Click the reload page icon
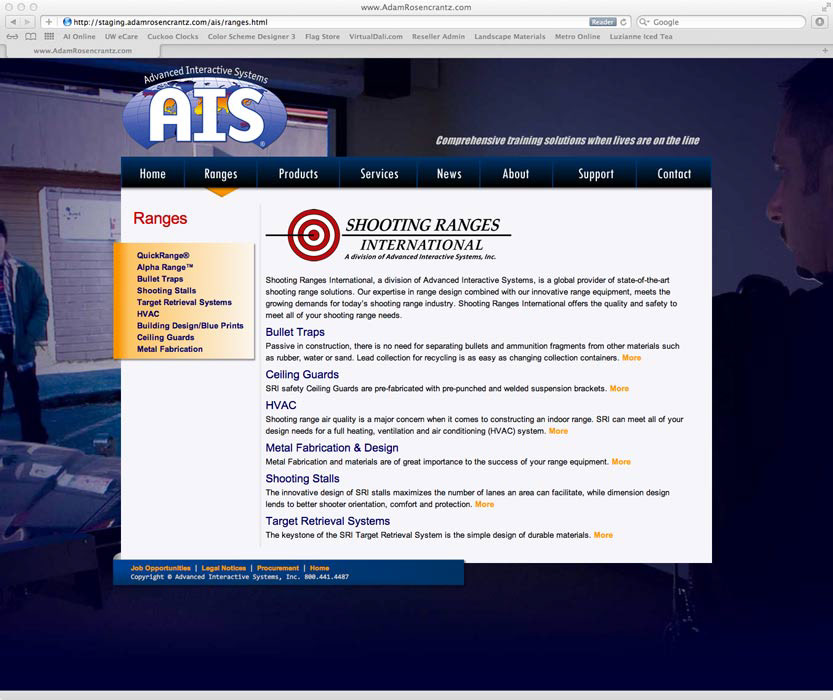833x700 pixels. [624, 21]
